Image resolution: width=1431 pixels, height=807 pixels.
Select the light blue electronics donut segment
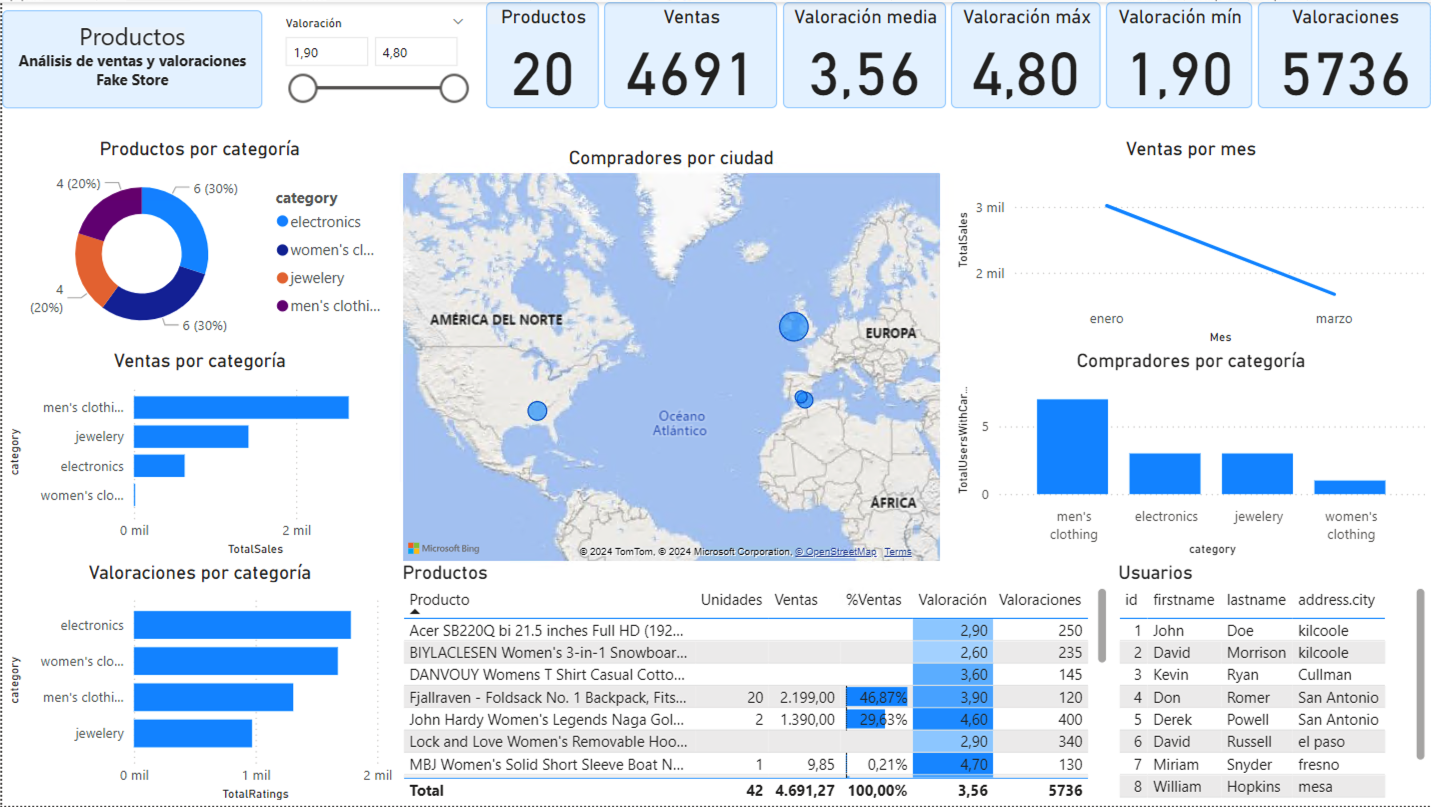[189, 228]
